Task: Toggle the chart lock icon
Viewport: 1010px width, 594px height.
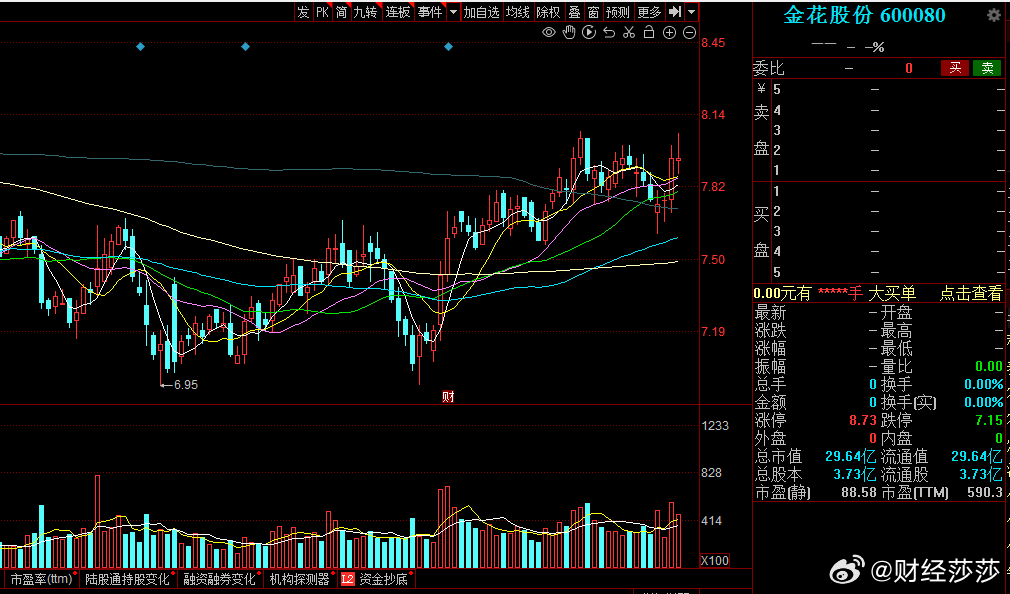Action: (x=649, y=32)
